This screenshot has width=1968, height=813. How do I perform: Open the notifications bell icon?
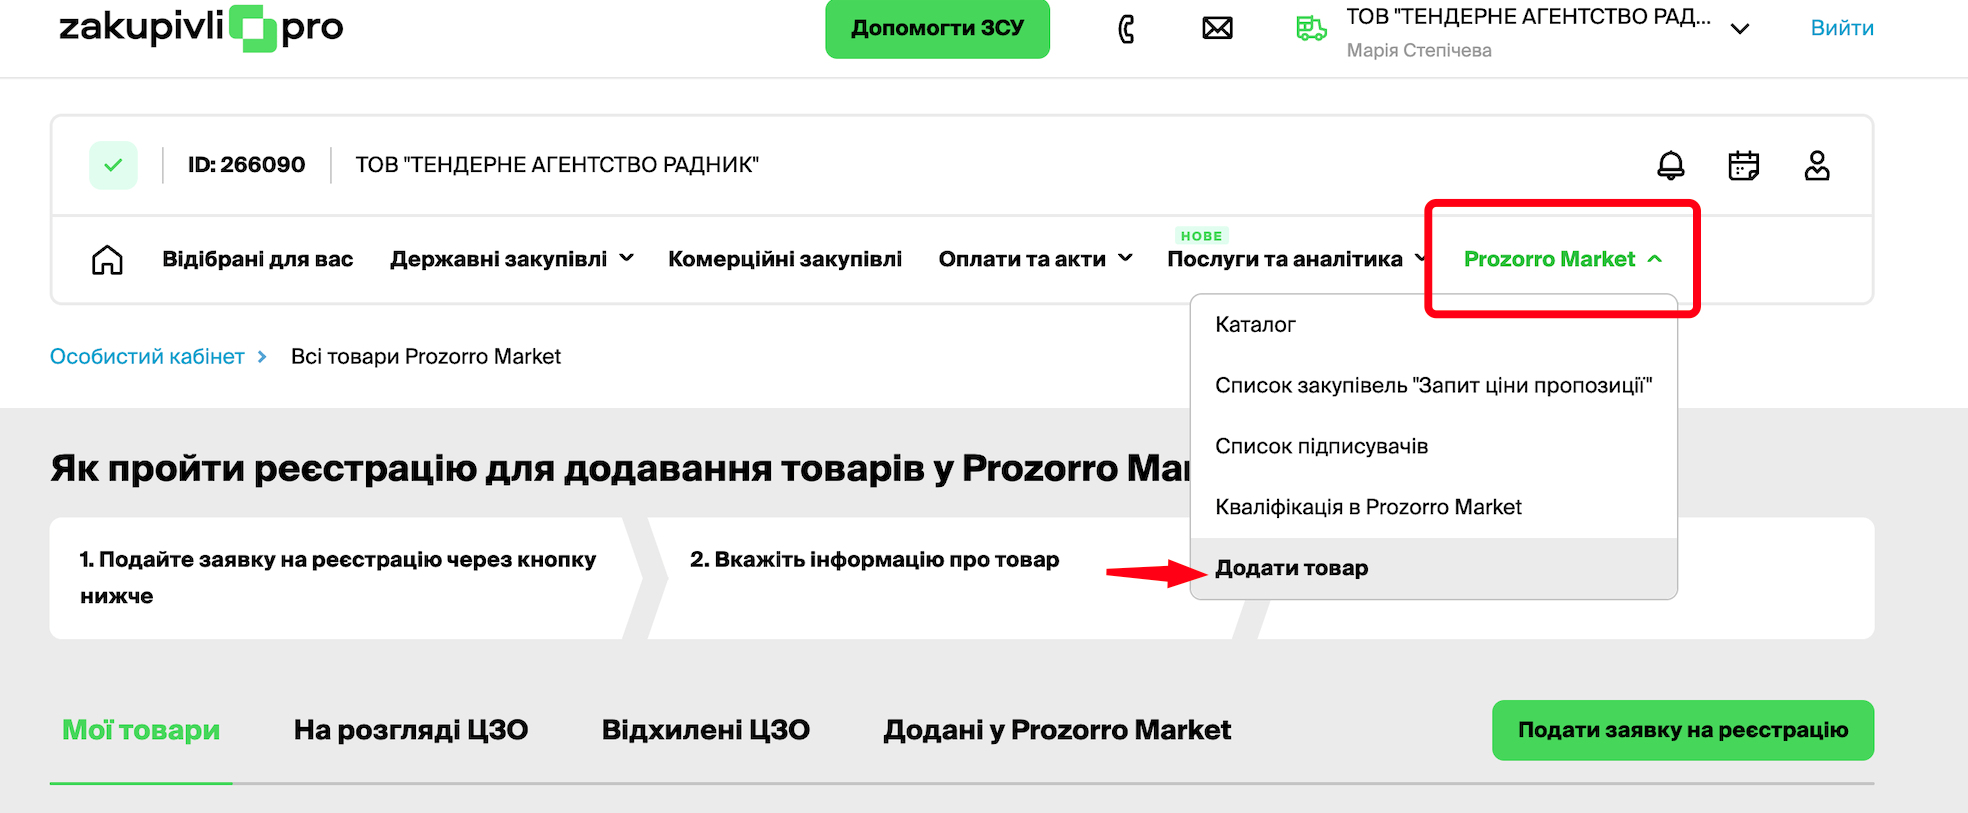tap(1670, 165)
